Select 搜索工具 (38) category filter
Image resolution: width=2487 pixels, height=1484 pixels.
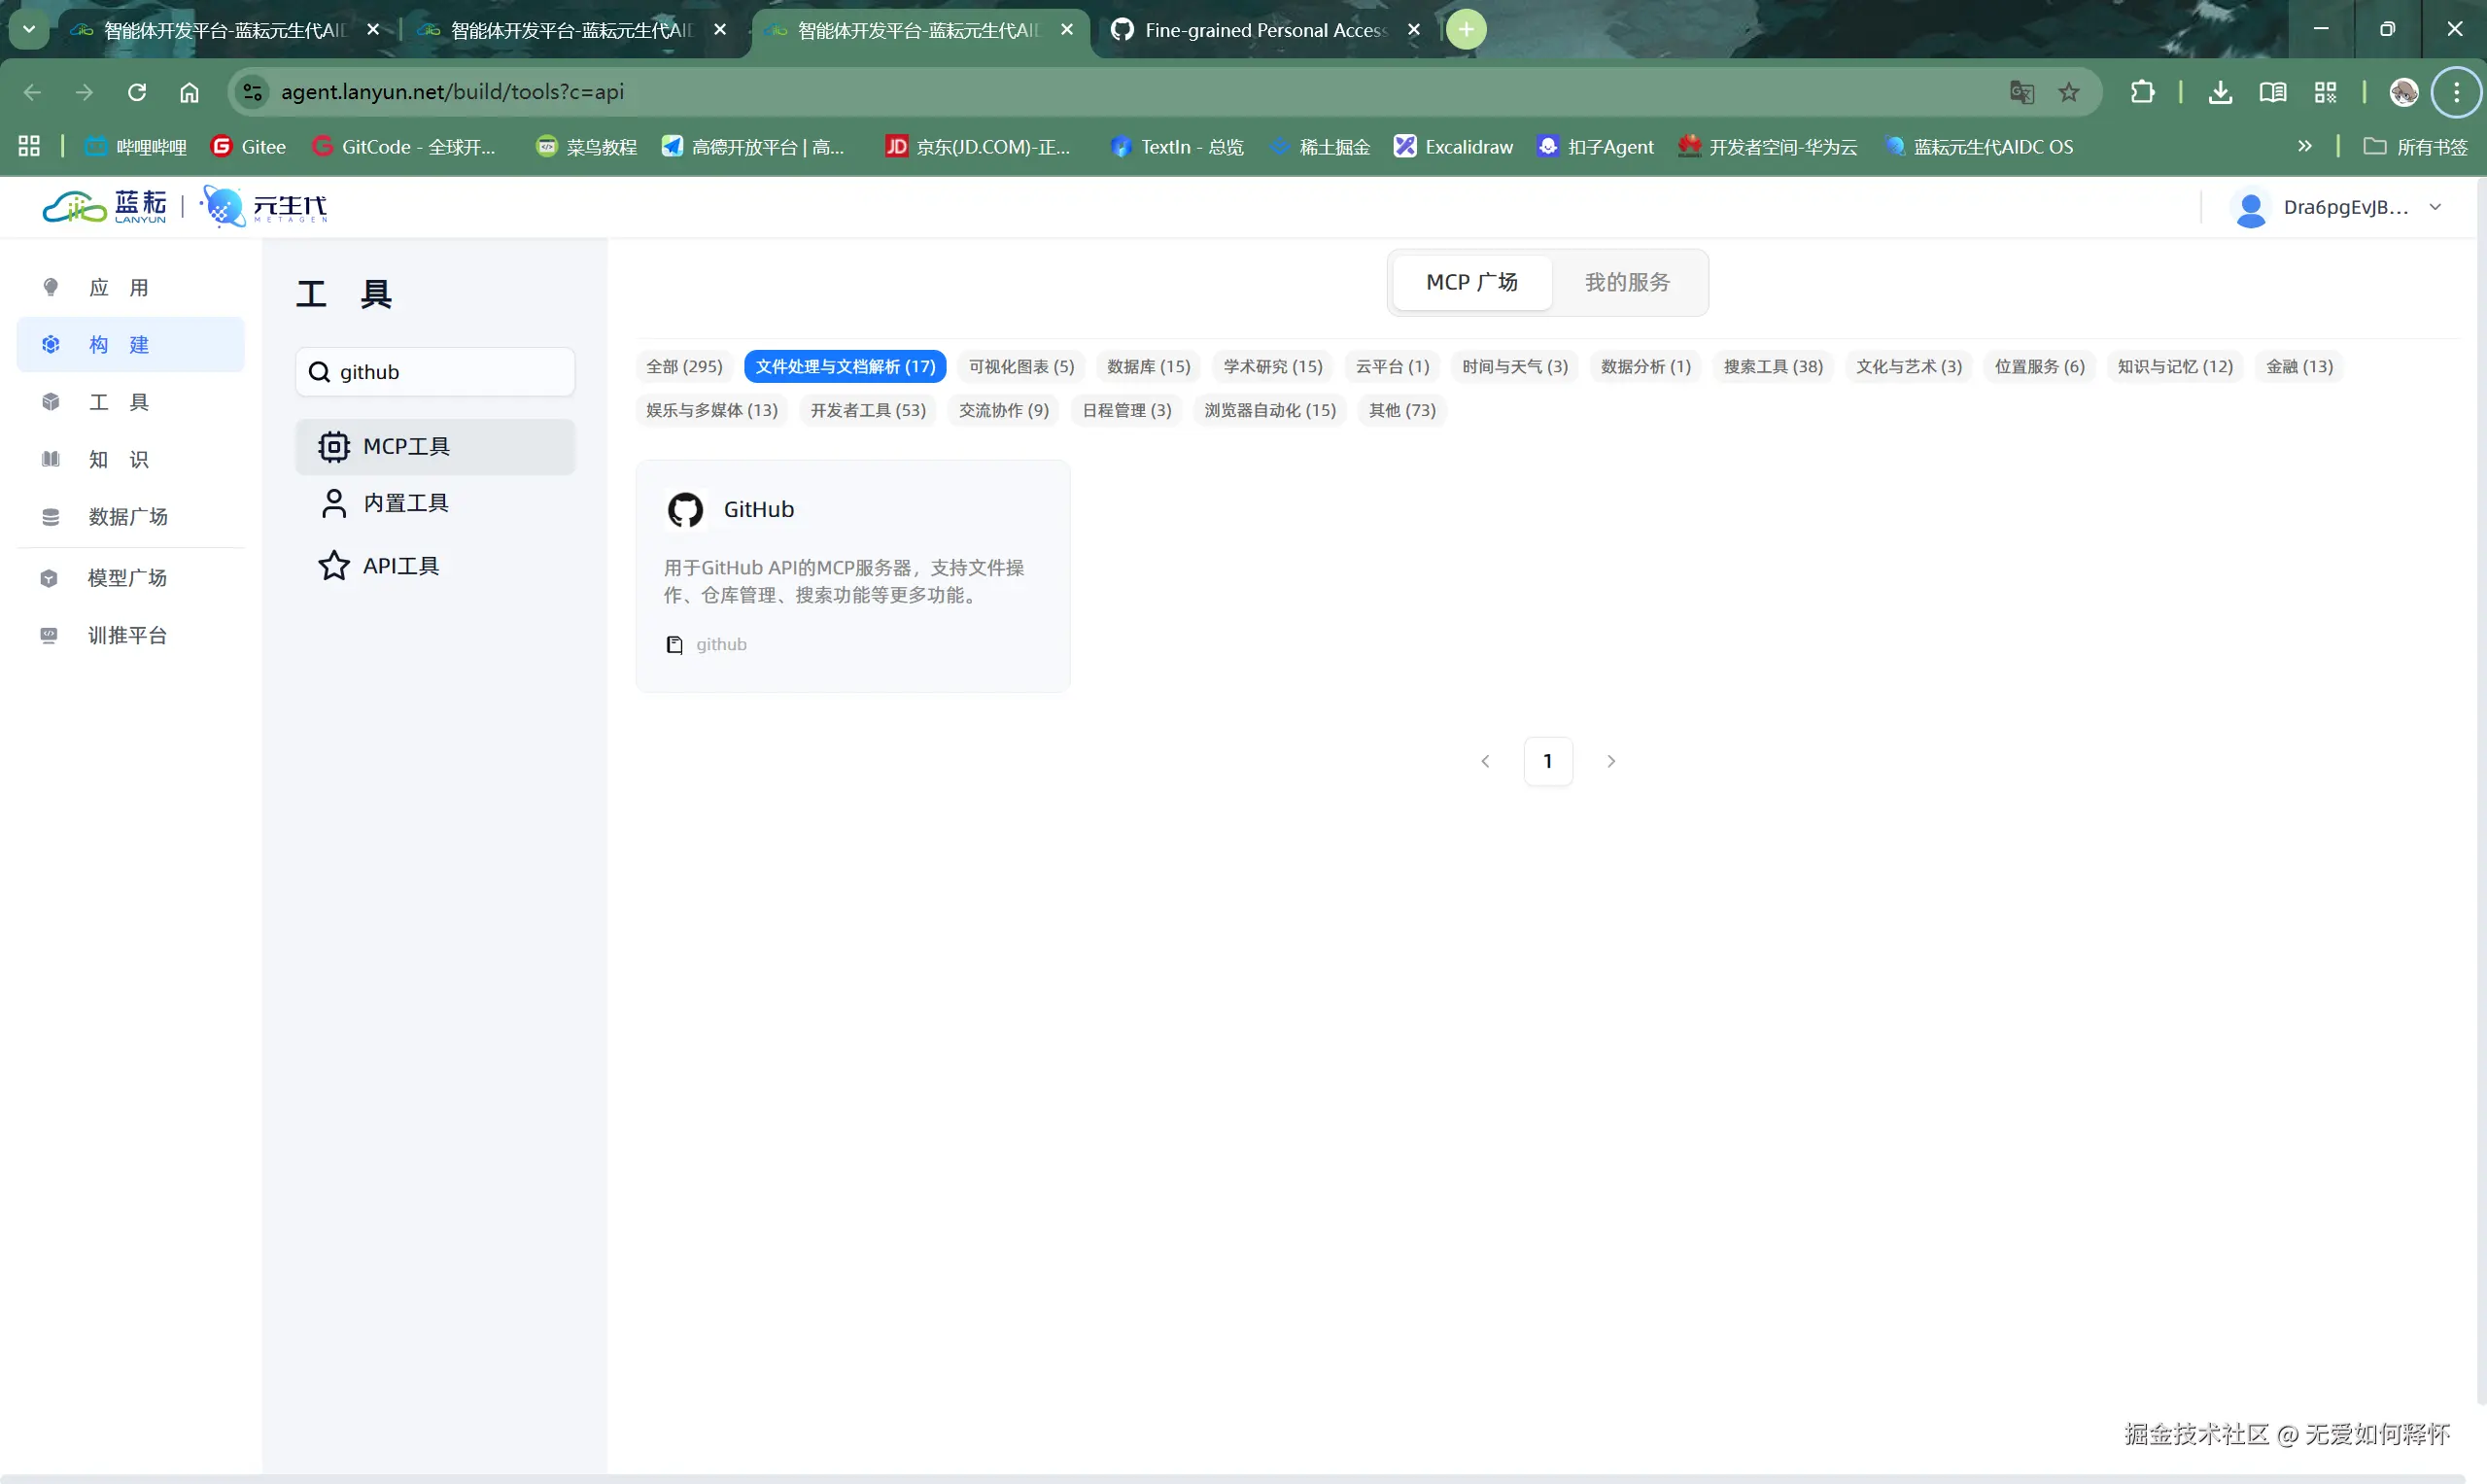tap(1772, 367)
